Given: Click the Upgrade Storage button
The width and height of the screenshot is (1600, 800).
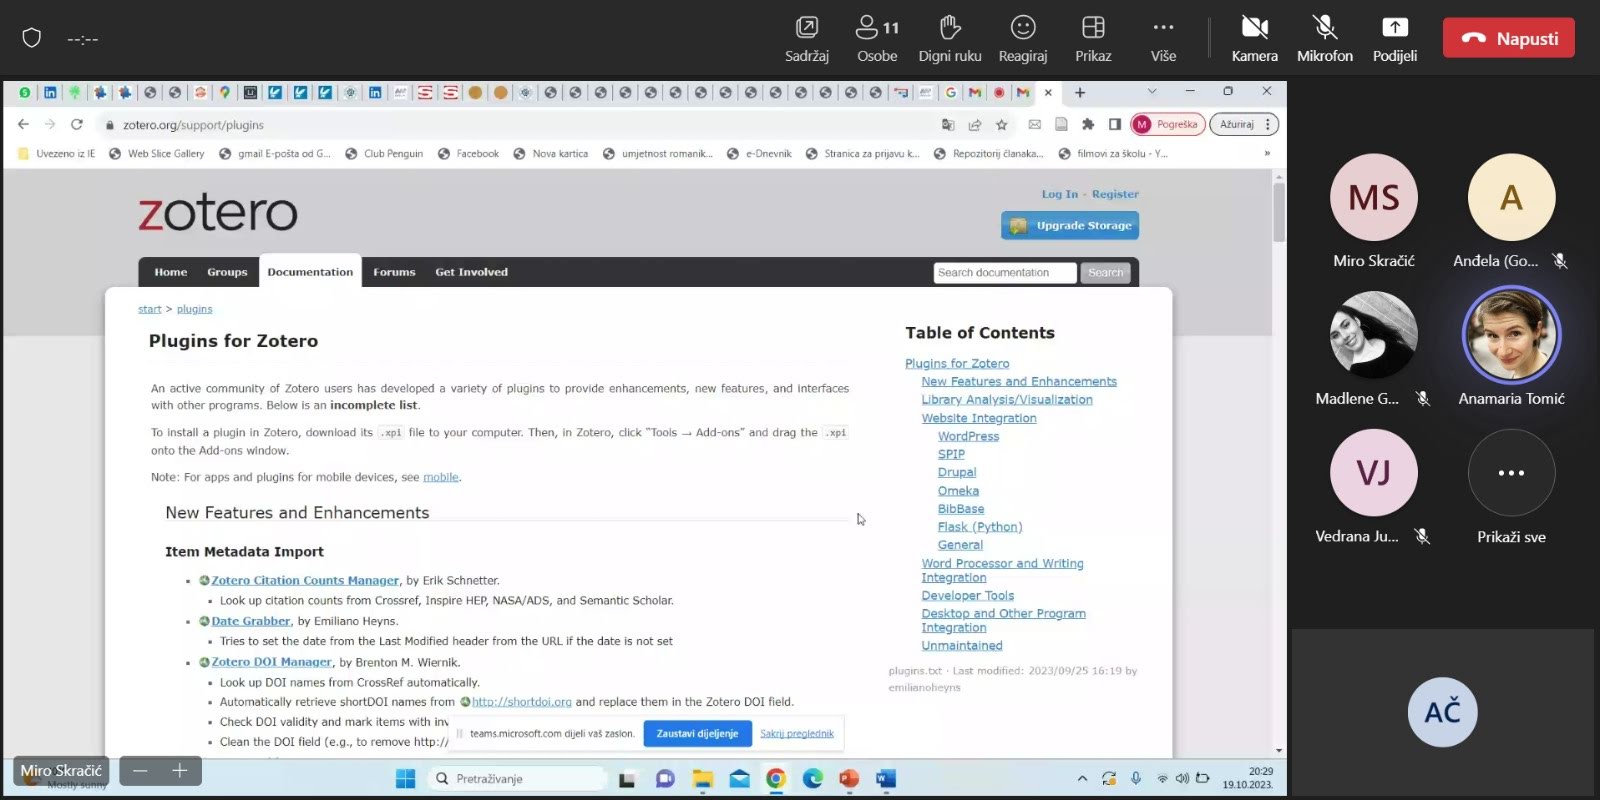Looking at the screenshot, I should click(1070, 226).
